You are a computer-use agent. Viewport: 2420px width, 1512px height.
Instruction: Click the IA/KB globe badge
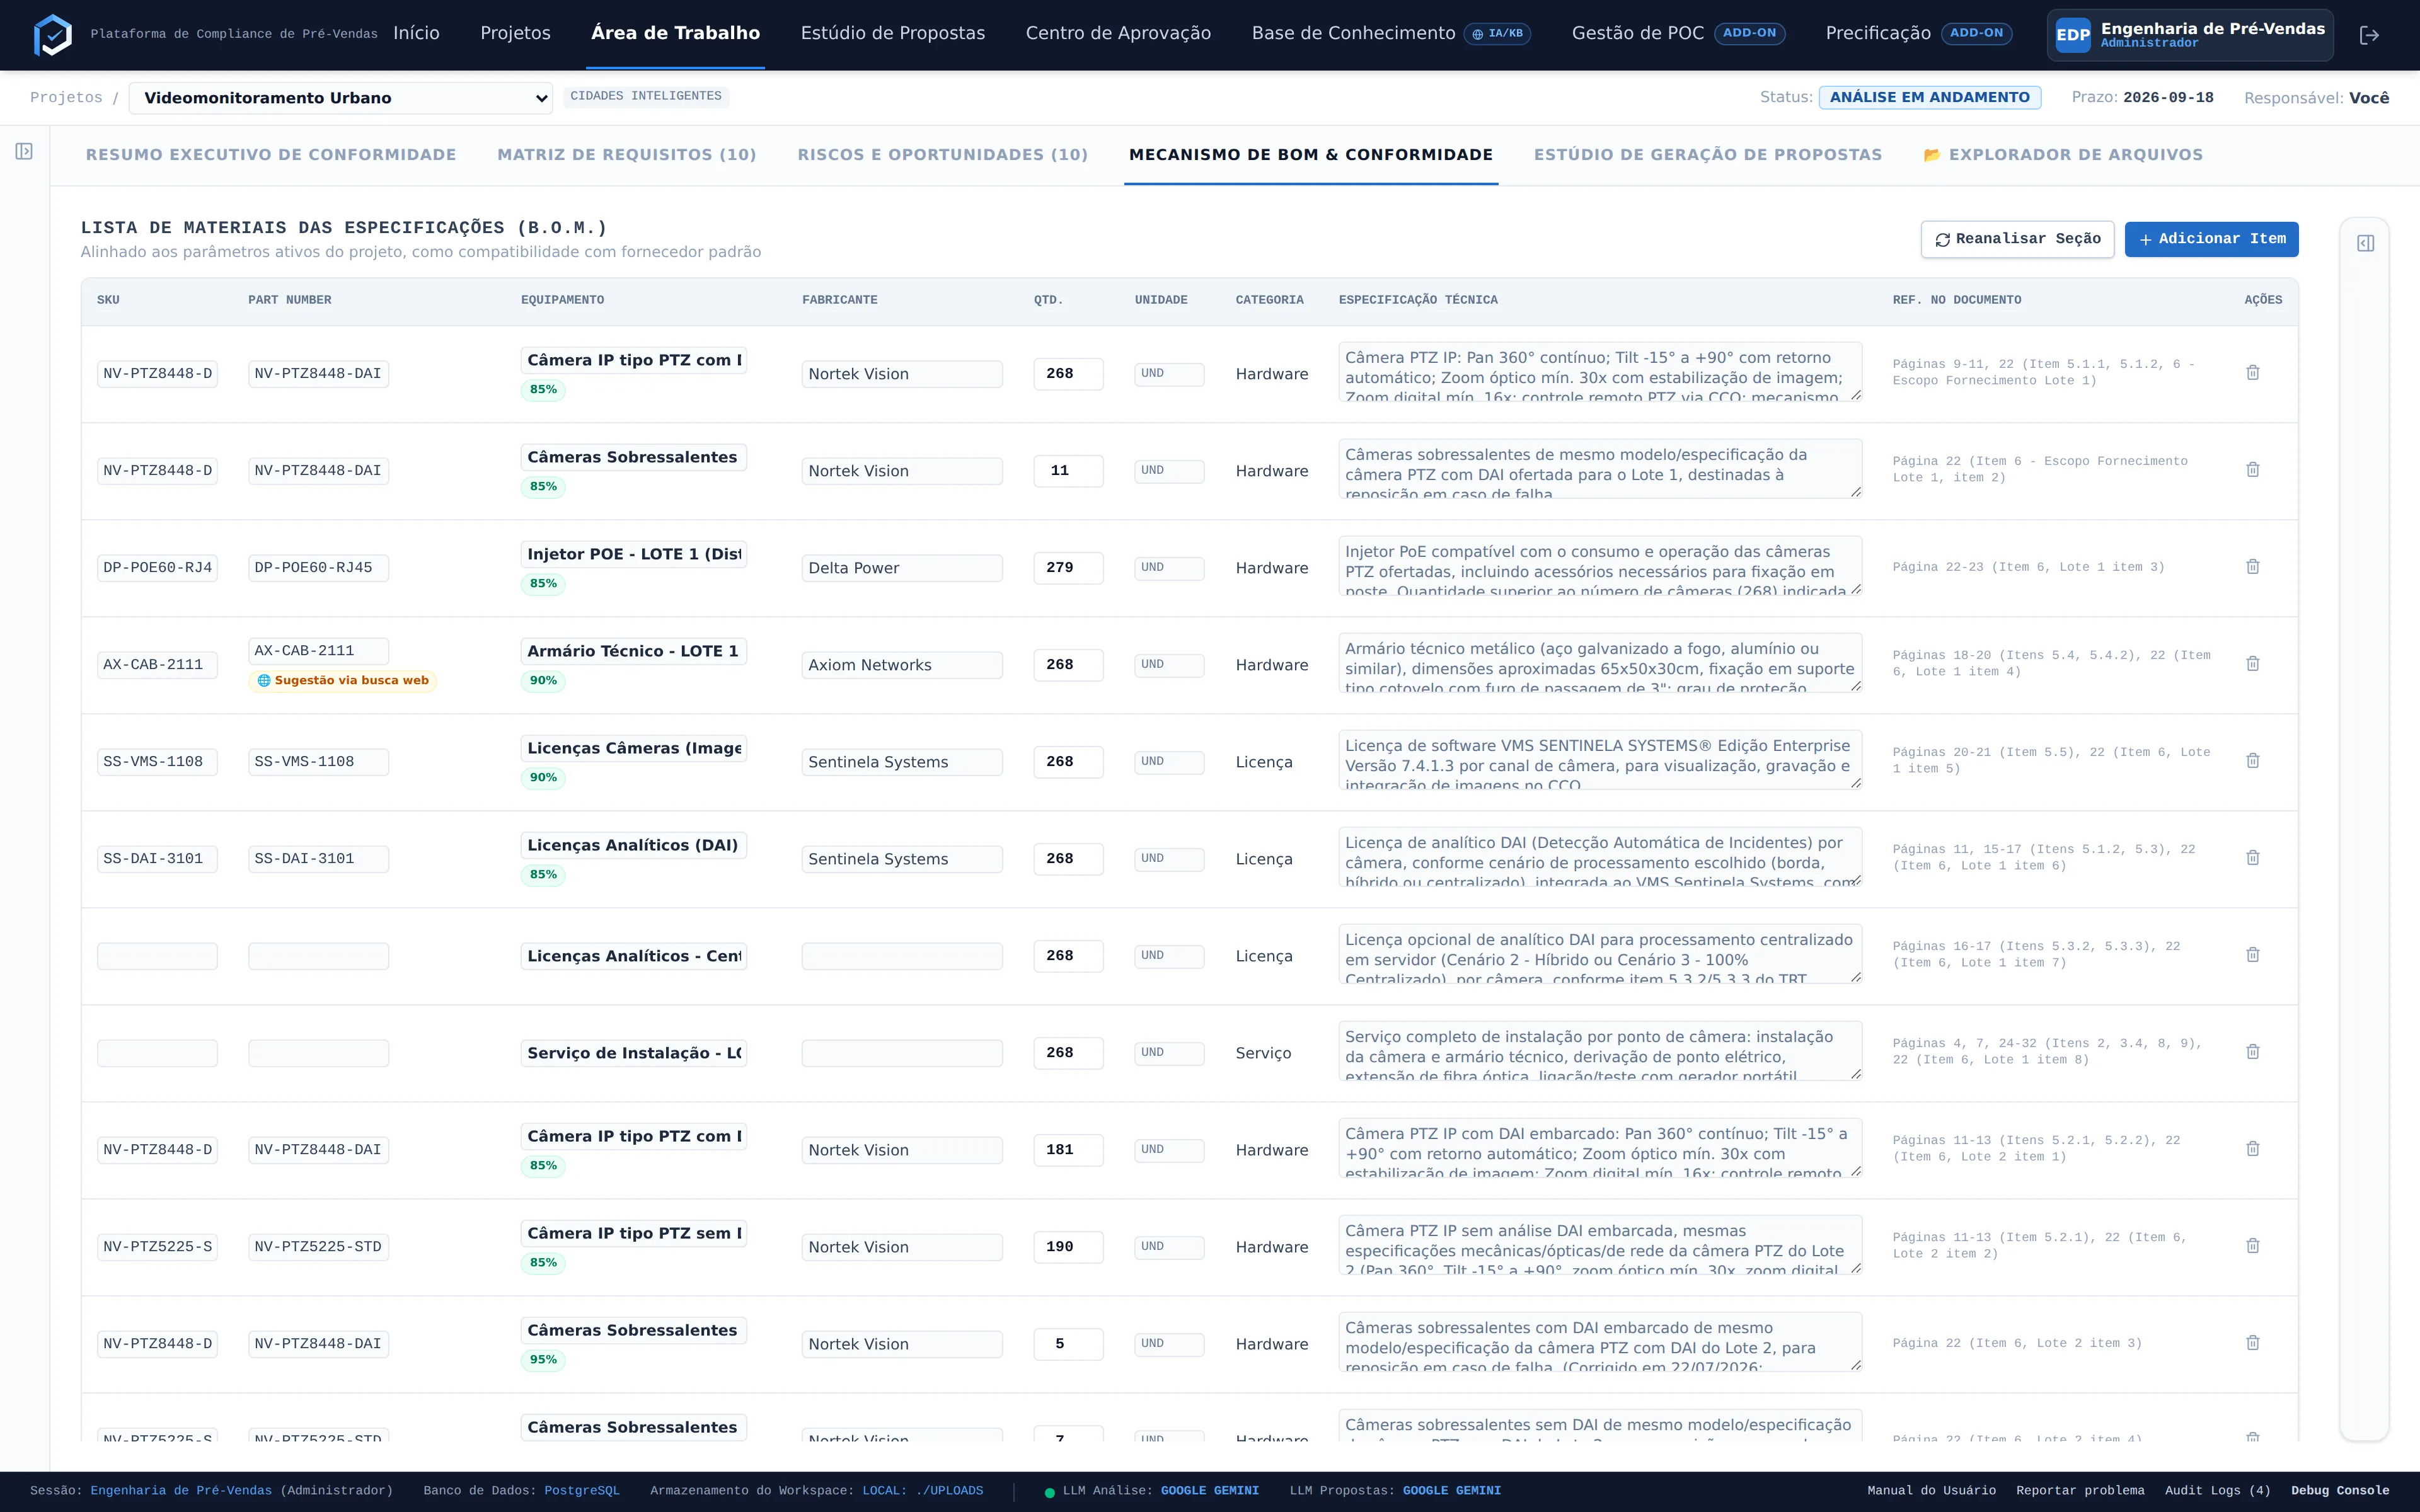[1497, 34]
